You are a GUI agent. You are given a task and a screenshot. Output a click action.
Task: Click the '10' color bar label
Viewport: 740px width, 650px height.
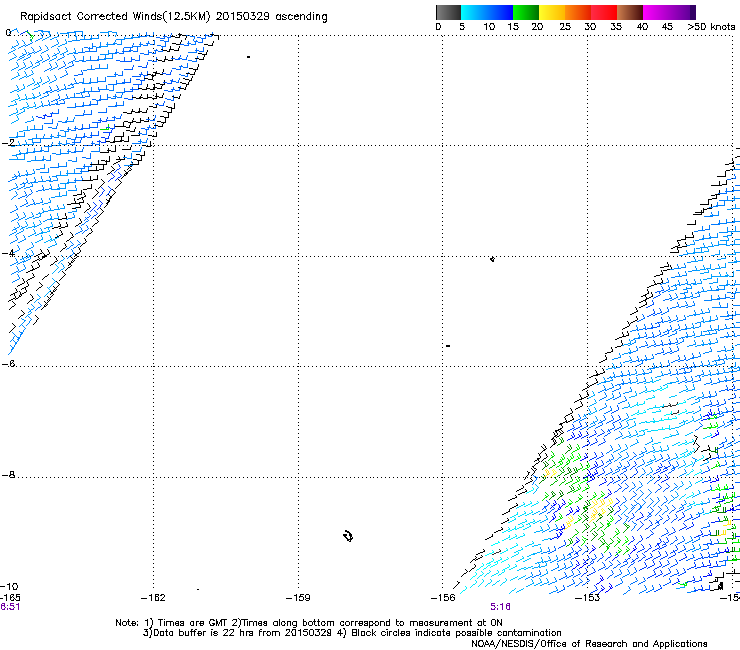point(489,27)
